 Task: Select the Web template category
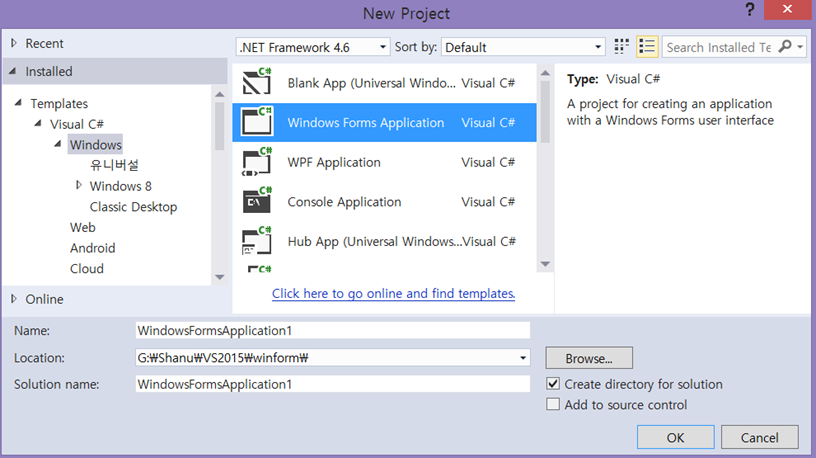click(83, 227)
